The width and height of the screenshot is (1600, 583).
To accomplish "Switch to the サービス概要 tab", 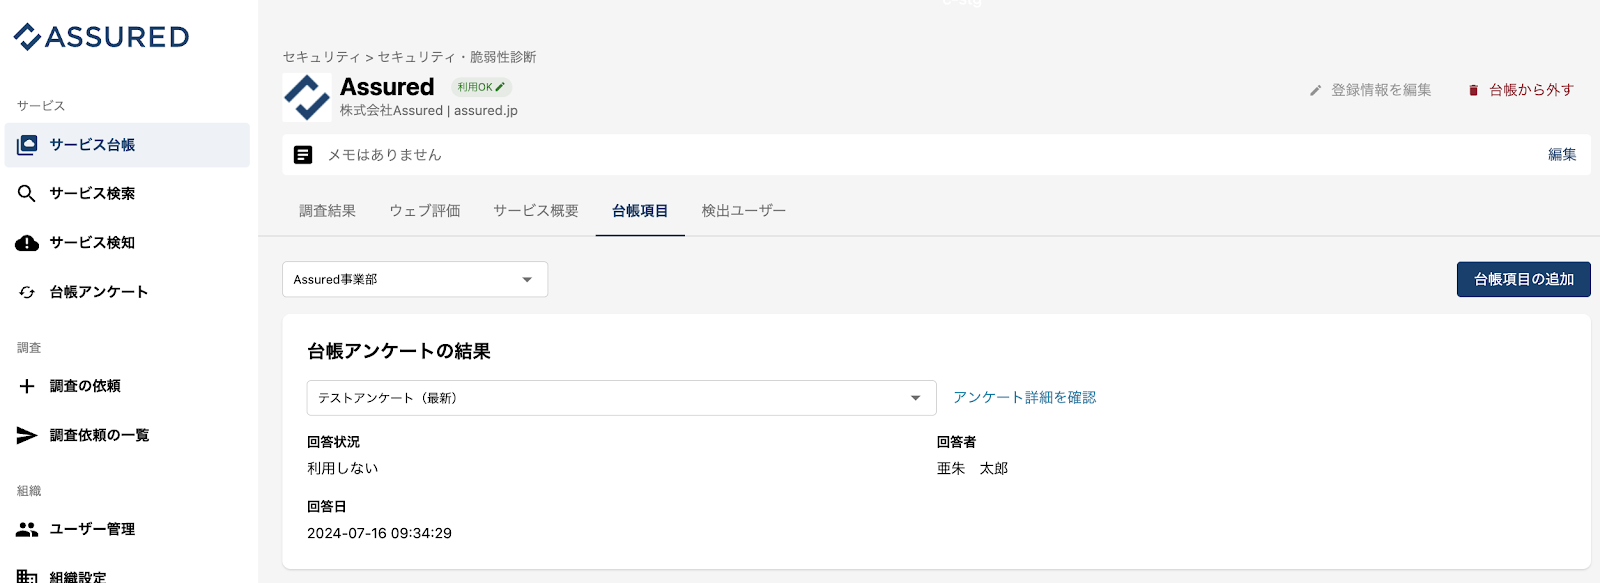I will [536, 211].
